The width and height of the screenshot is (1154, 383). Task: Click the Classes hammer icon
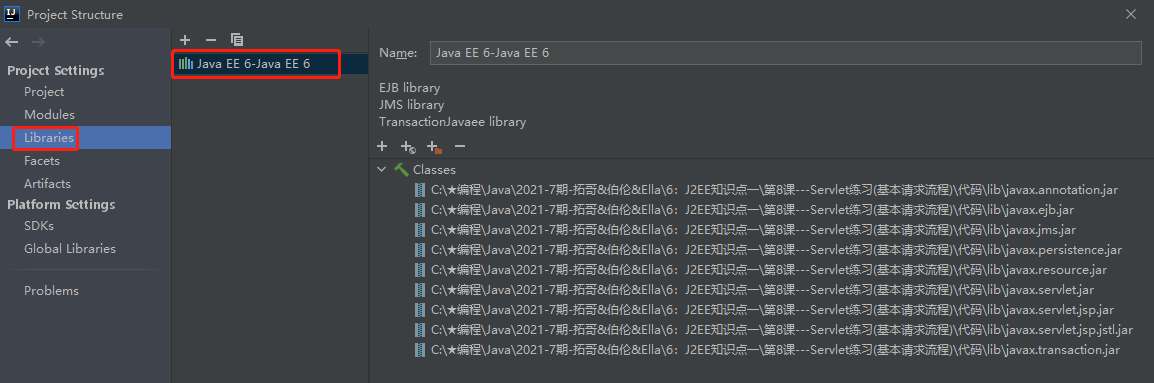(401, 169)
